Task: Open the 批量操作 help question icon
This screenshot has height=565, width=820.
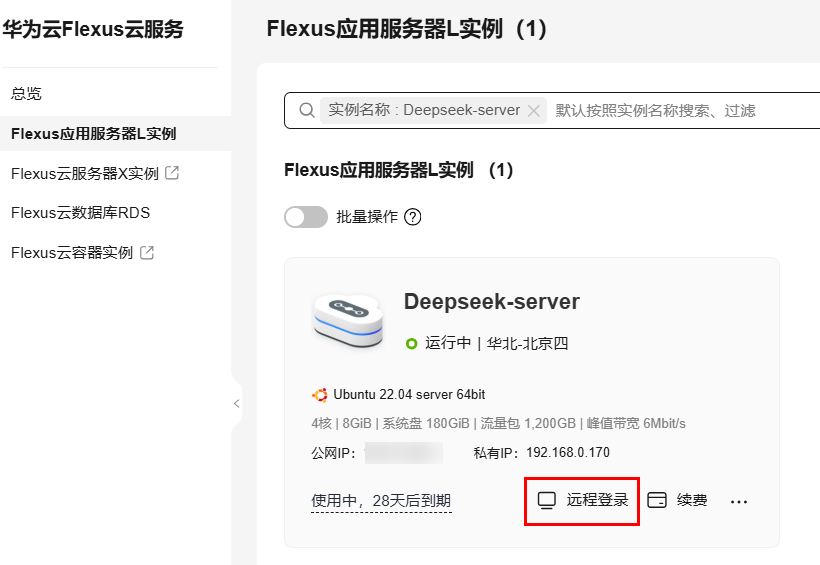Action: tap(412, 217)
